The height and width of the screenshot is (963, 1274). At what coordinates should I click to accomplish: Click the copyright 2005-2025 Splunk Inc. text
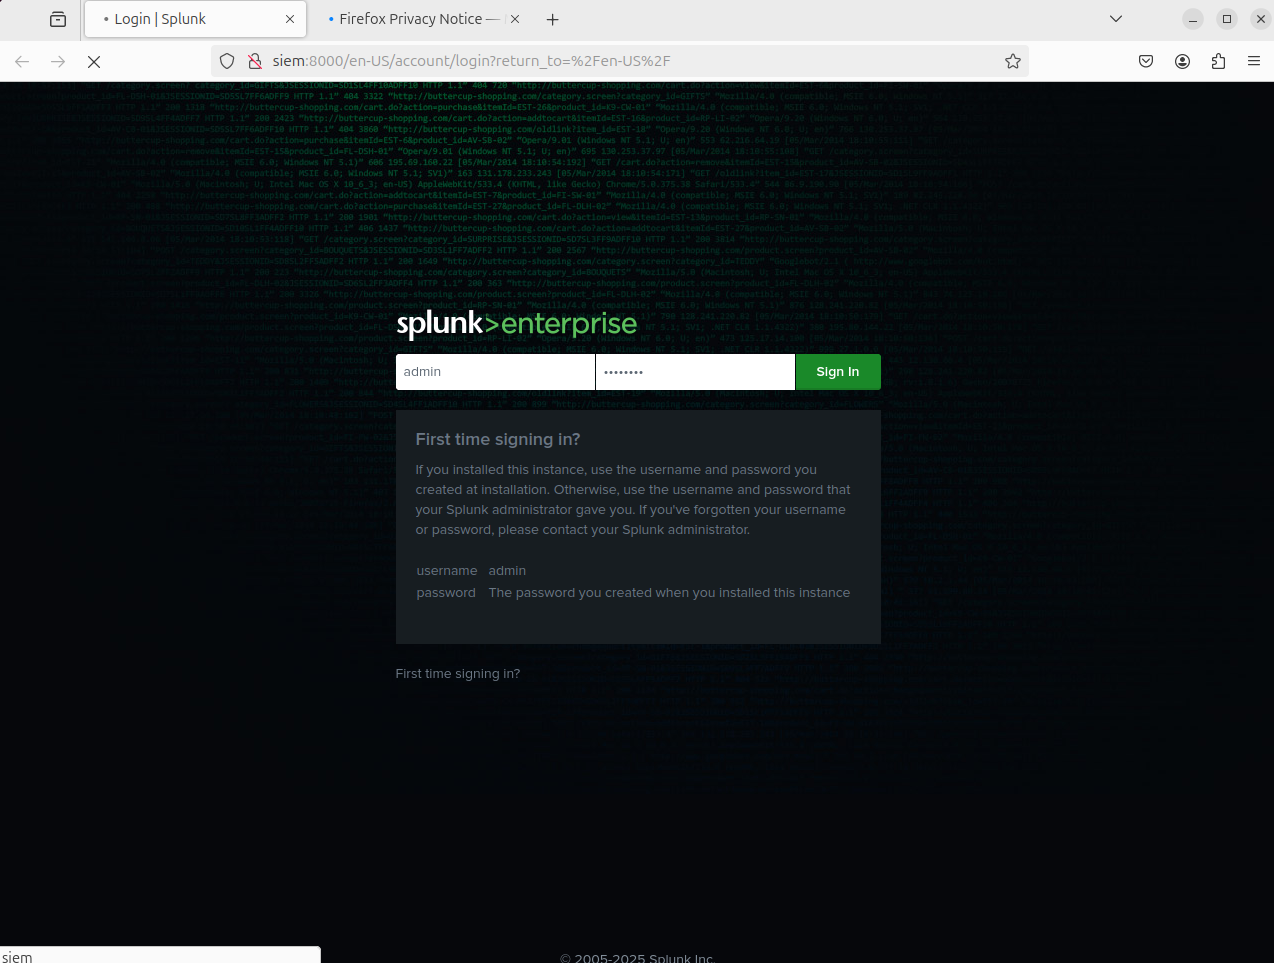pos(638,958)
